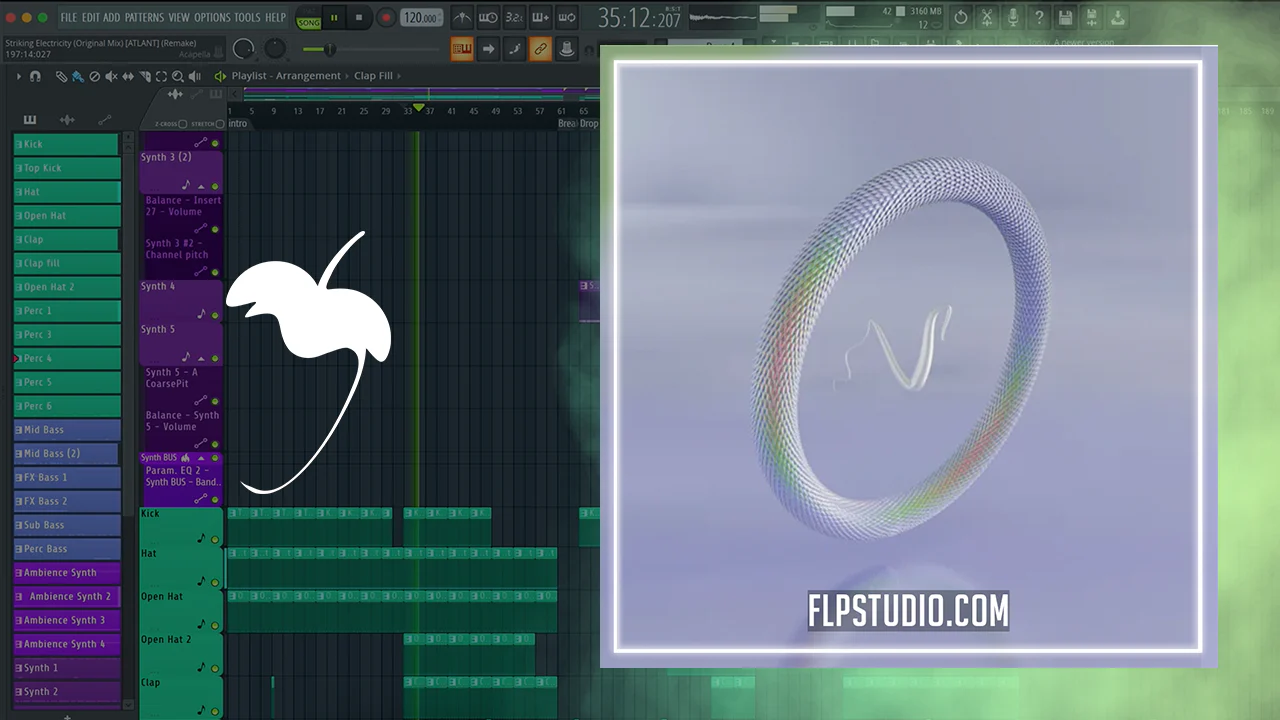Select the playlist Slip tool

128,76
